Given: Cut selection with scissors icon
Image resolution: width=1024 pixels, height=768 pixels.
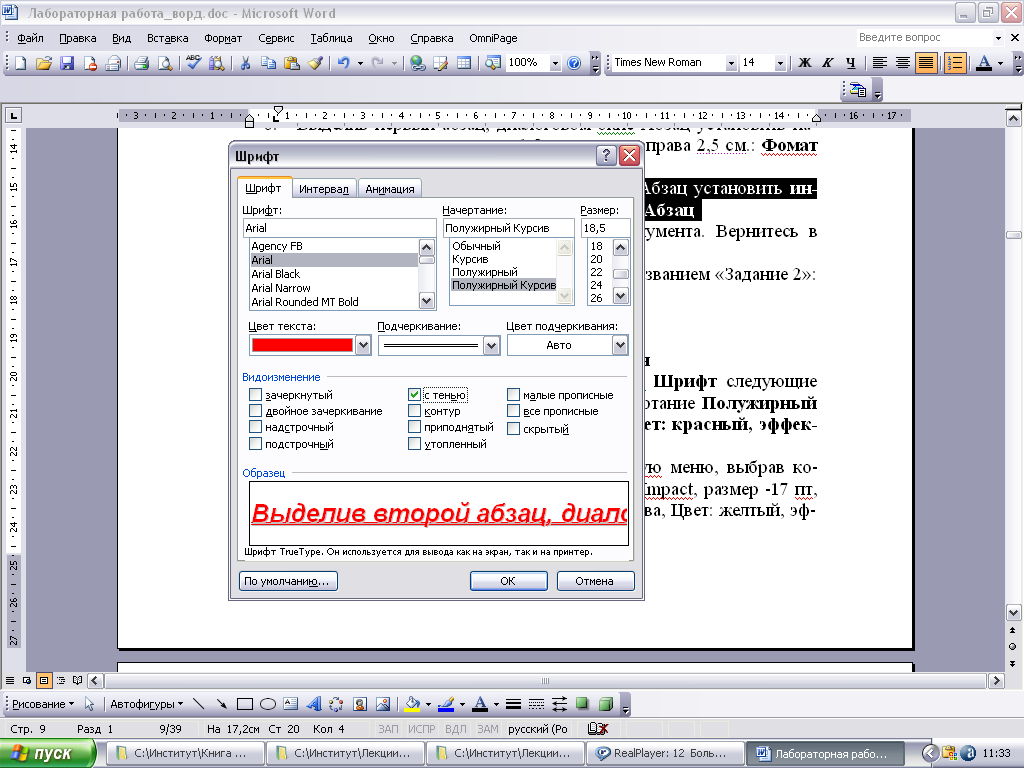Looking at the screenshot, I should [x=246, y=63].
